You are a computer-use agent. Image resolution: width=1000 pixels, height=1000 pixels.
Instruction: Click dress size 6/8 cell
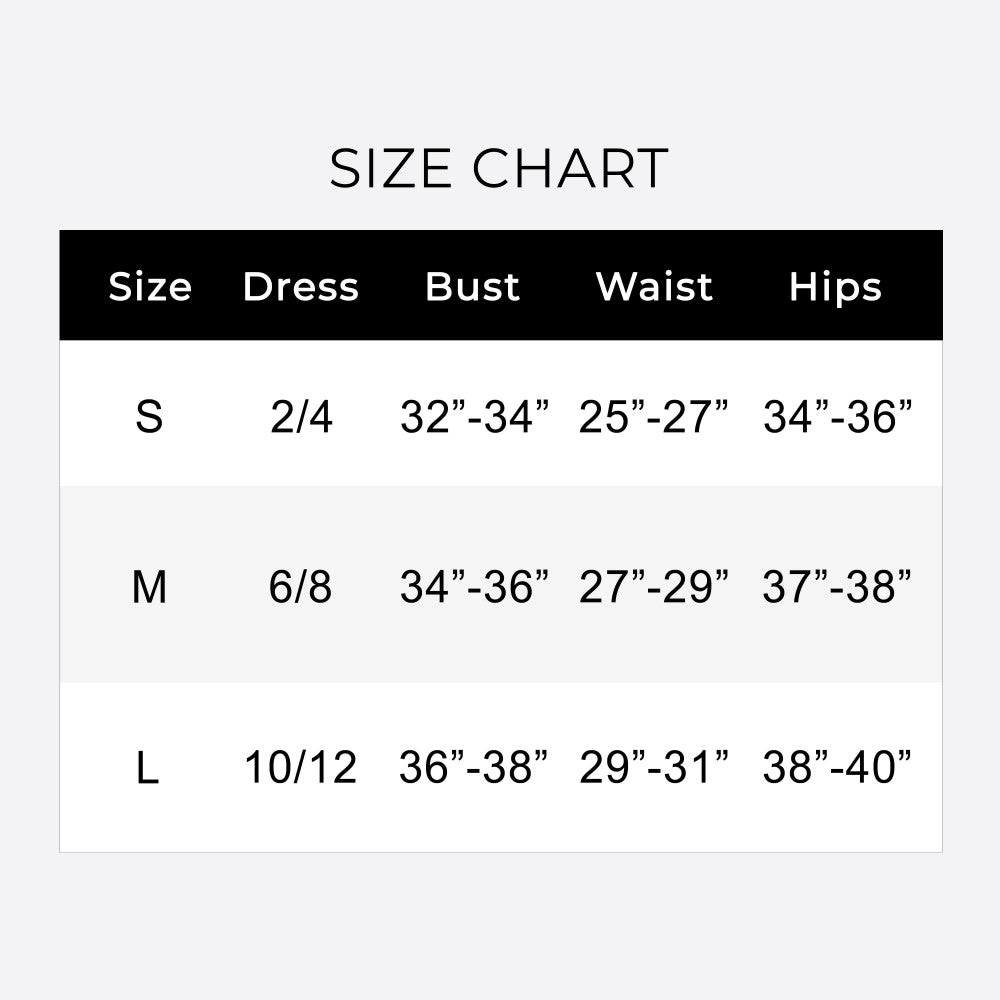pyautogui.click(x=300, y=587)
